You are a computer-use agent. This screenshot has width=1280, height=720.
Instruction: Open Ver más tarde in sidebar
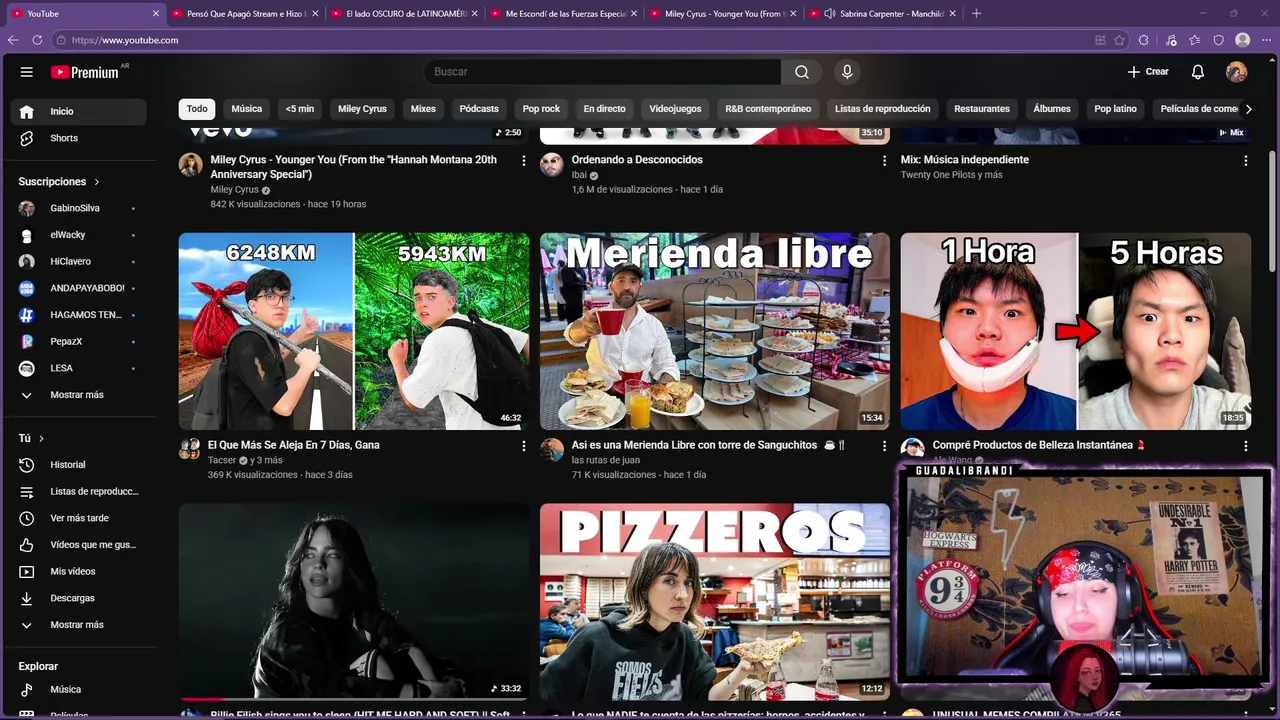(79, 518)
